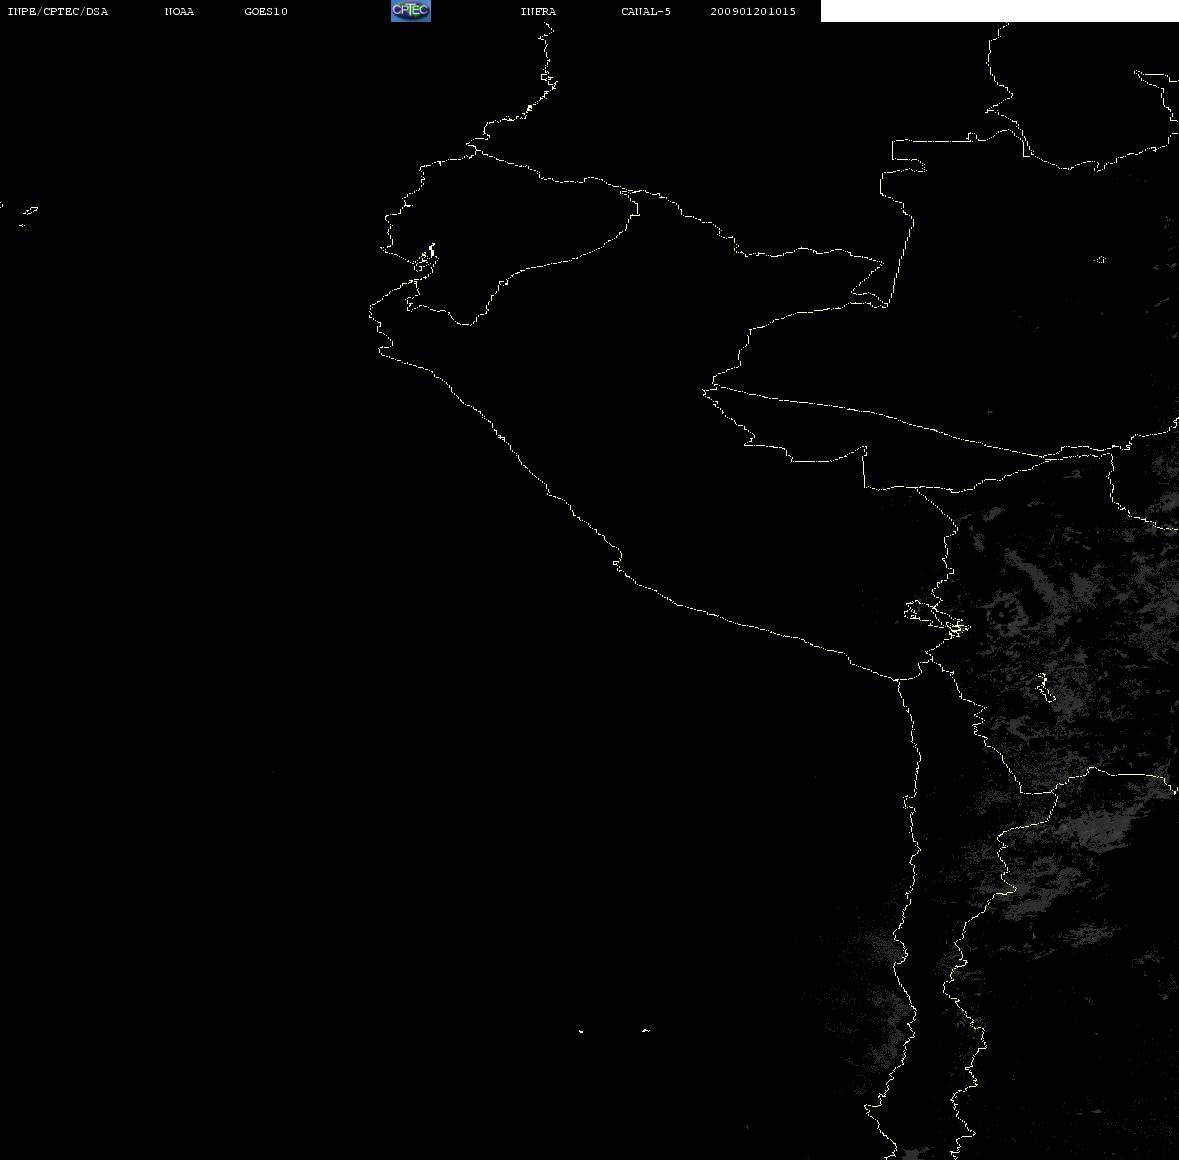Click the 200901201015 timestamp text
1179x1160 pixels.
pyautogui.click(x=753, y=11)
